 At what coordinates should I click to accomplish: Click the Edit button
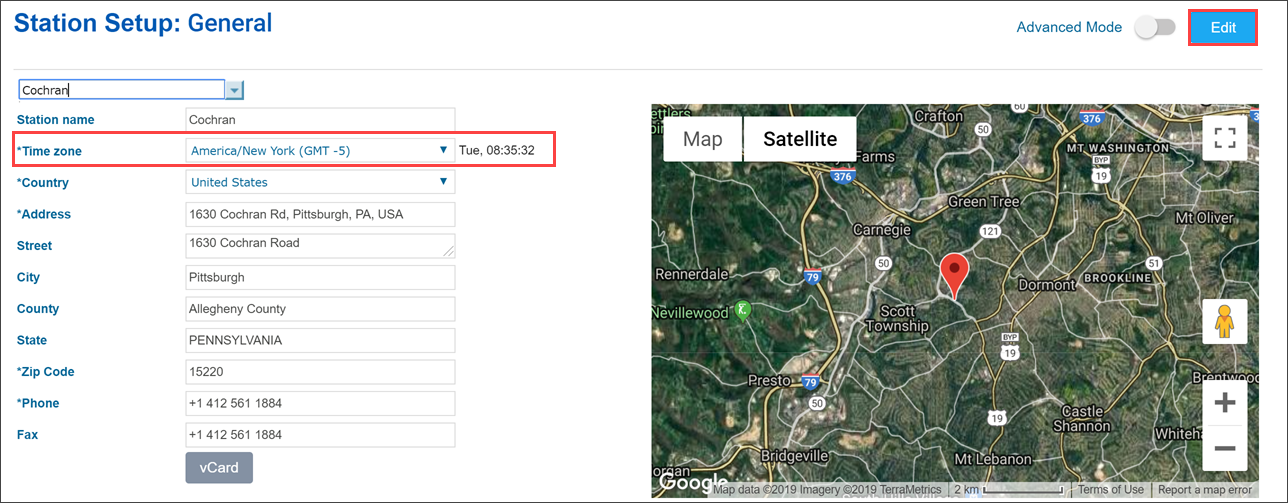pyautogui.click(x=1223, y=27)
